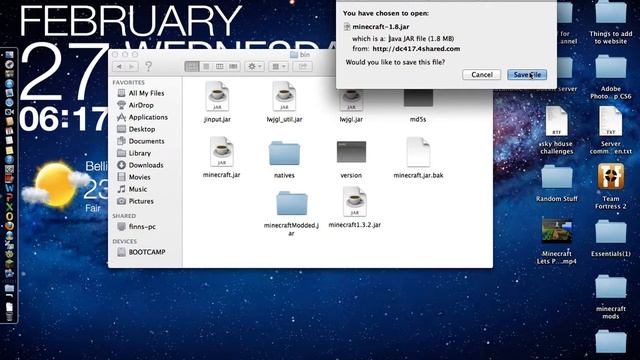Select the Server commands TXT desktop file

click(611, 121)
